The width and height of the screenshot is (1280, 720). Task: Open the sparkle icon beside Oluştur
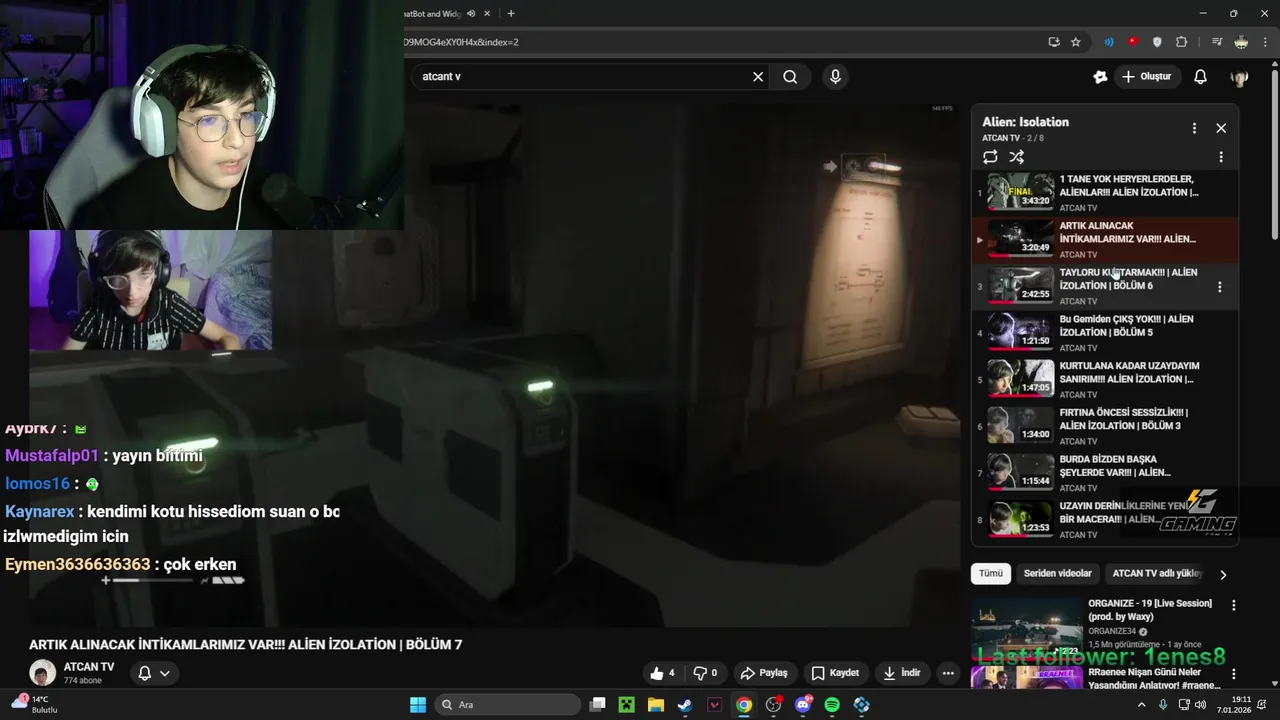(1101, 77)
